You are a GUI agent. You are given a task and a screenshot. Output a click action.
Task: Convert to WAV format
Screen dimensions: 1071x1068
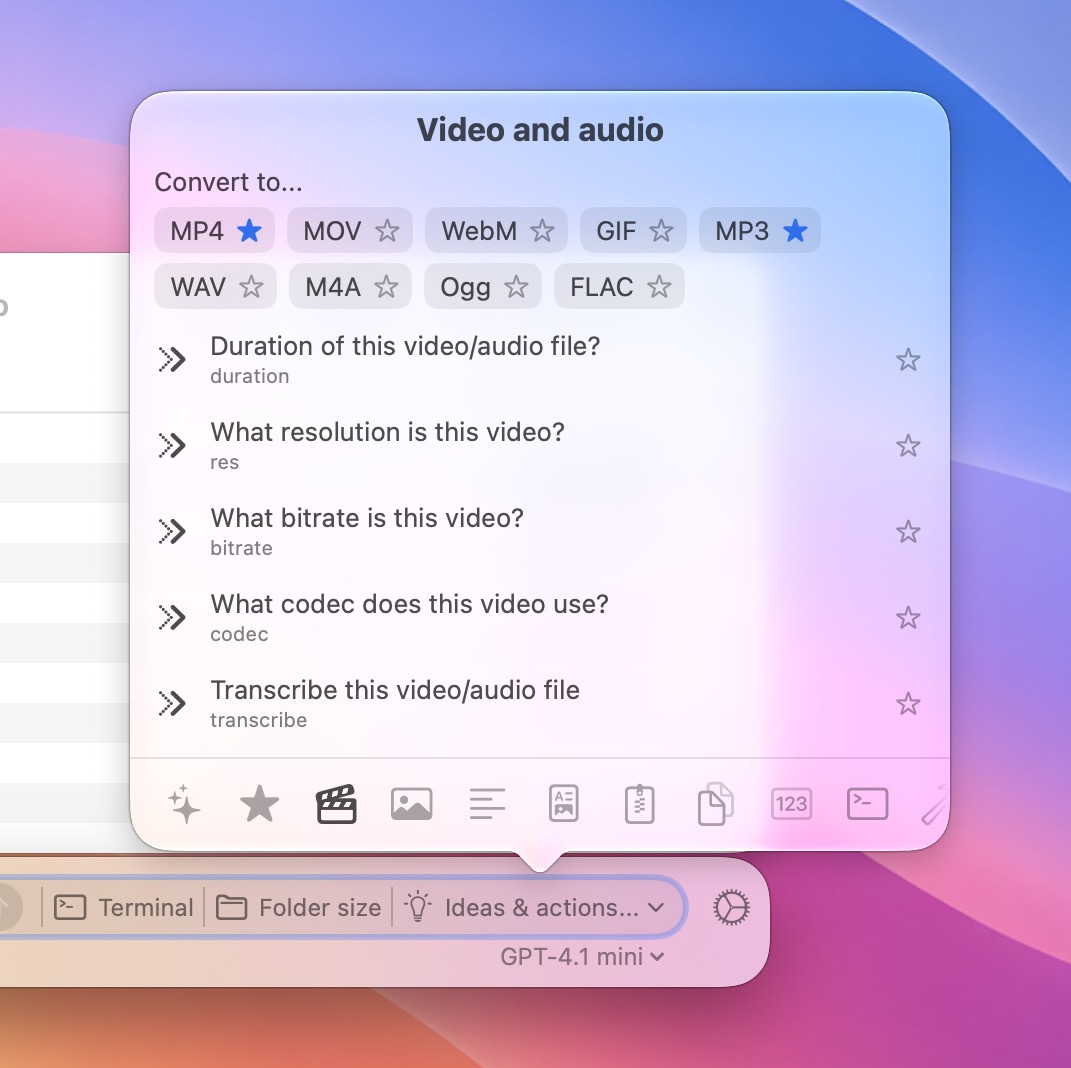coord(198,287)
